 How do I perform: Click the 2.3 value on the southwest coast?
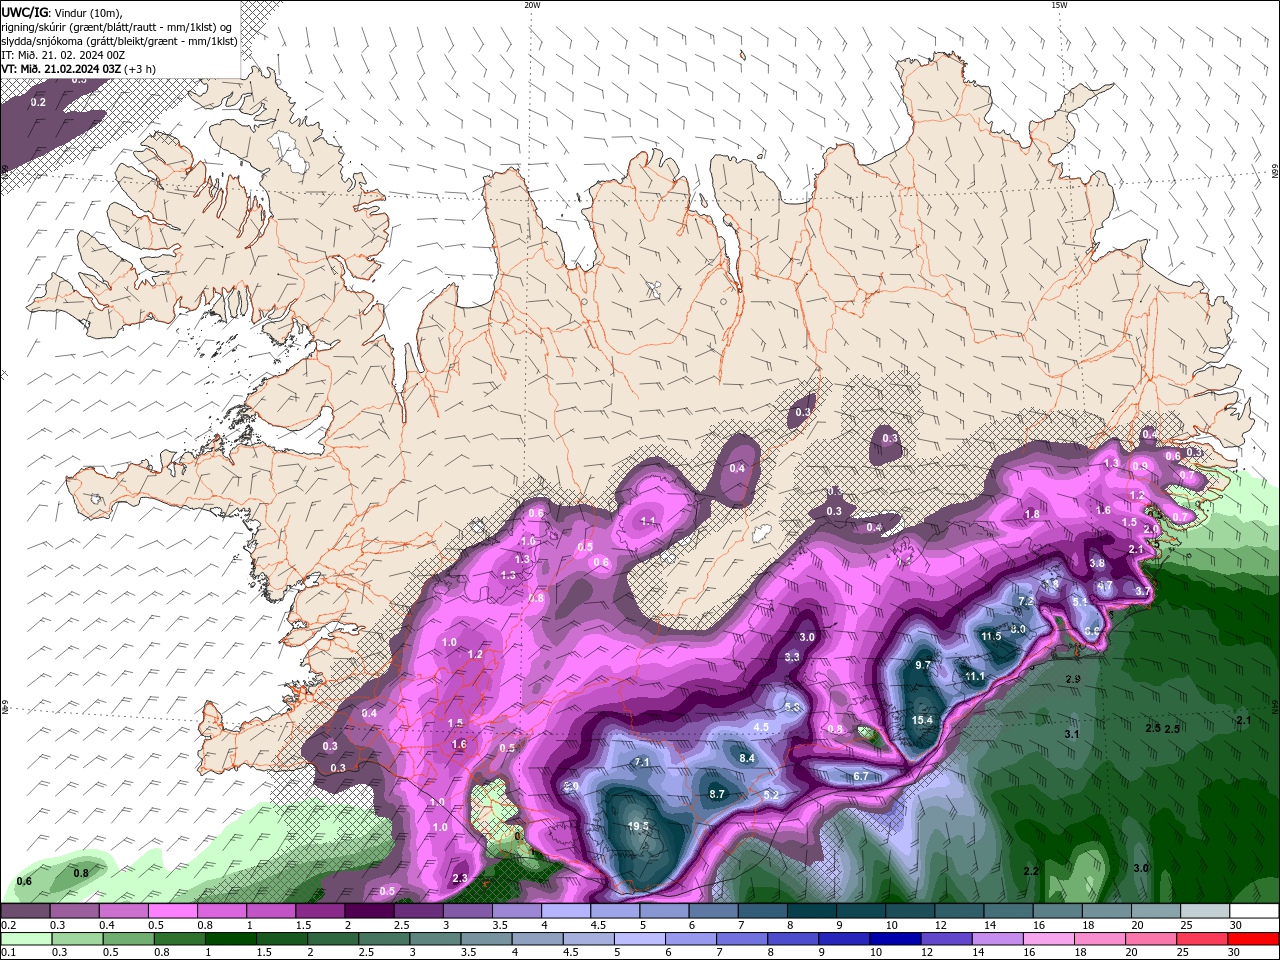coord(460,878)
